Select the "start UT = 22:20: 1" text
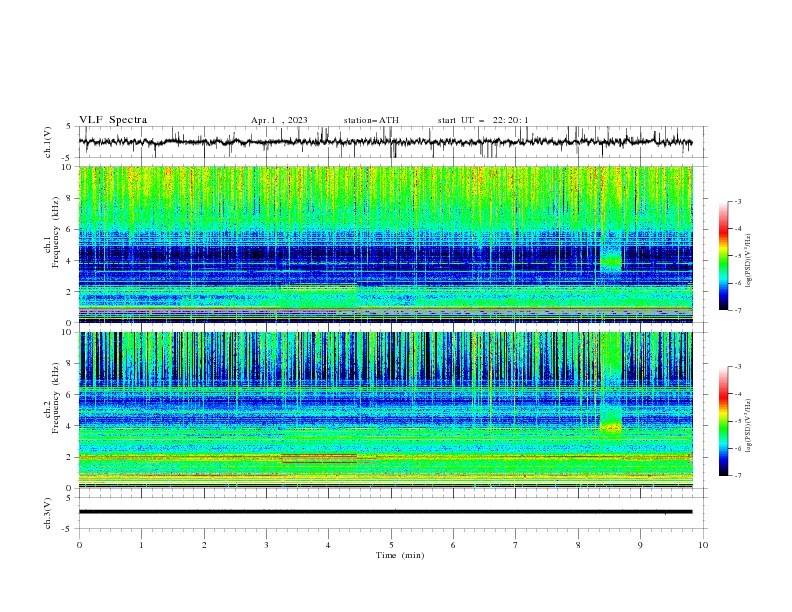Viewport: 792px width, 612px height. [483, 120]
